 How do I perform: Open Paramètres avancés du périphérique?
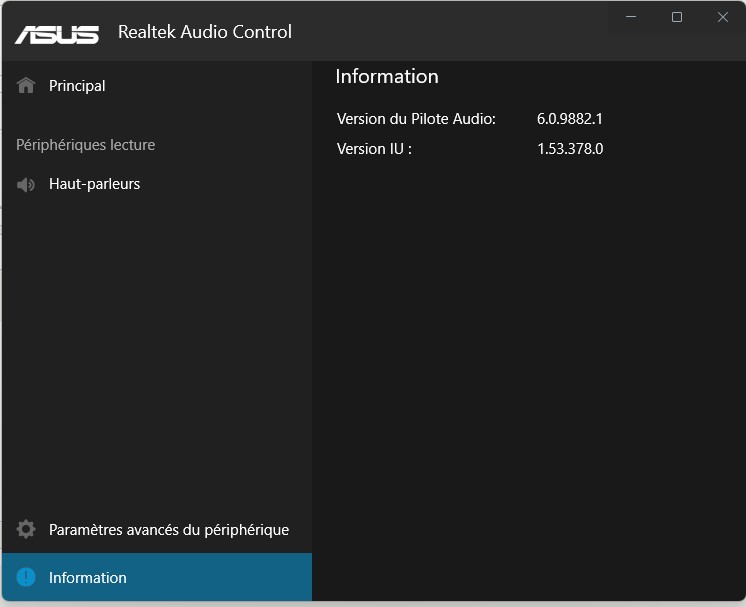tap(168, 530)
